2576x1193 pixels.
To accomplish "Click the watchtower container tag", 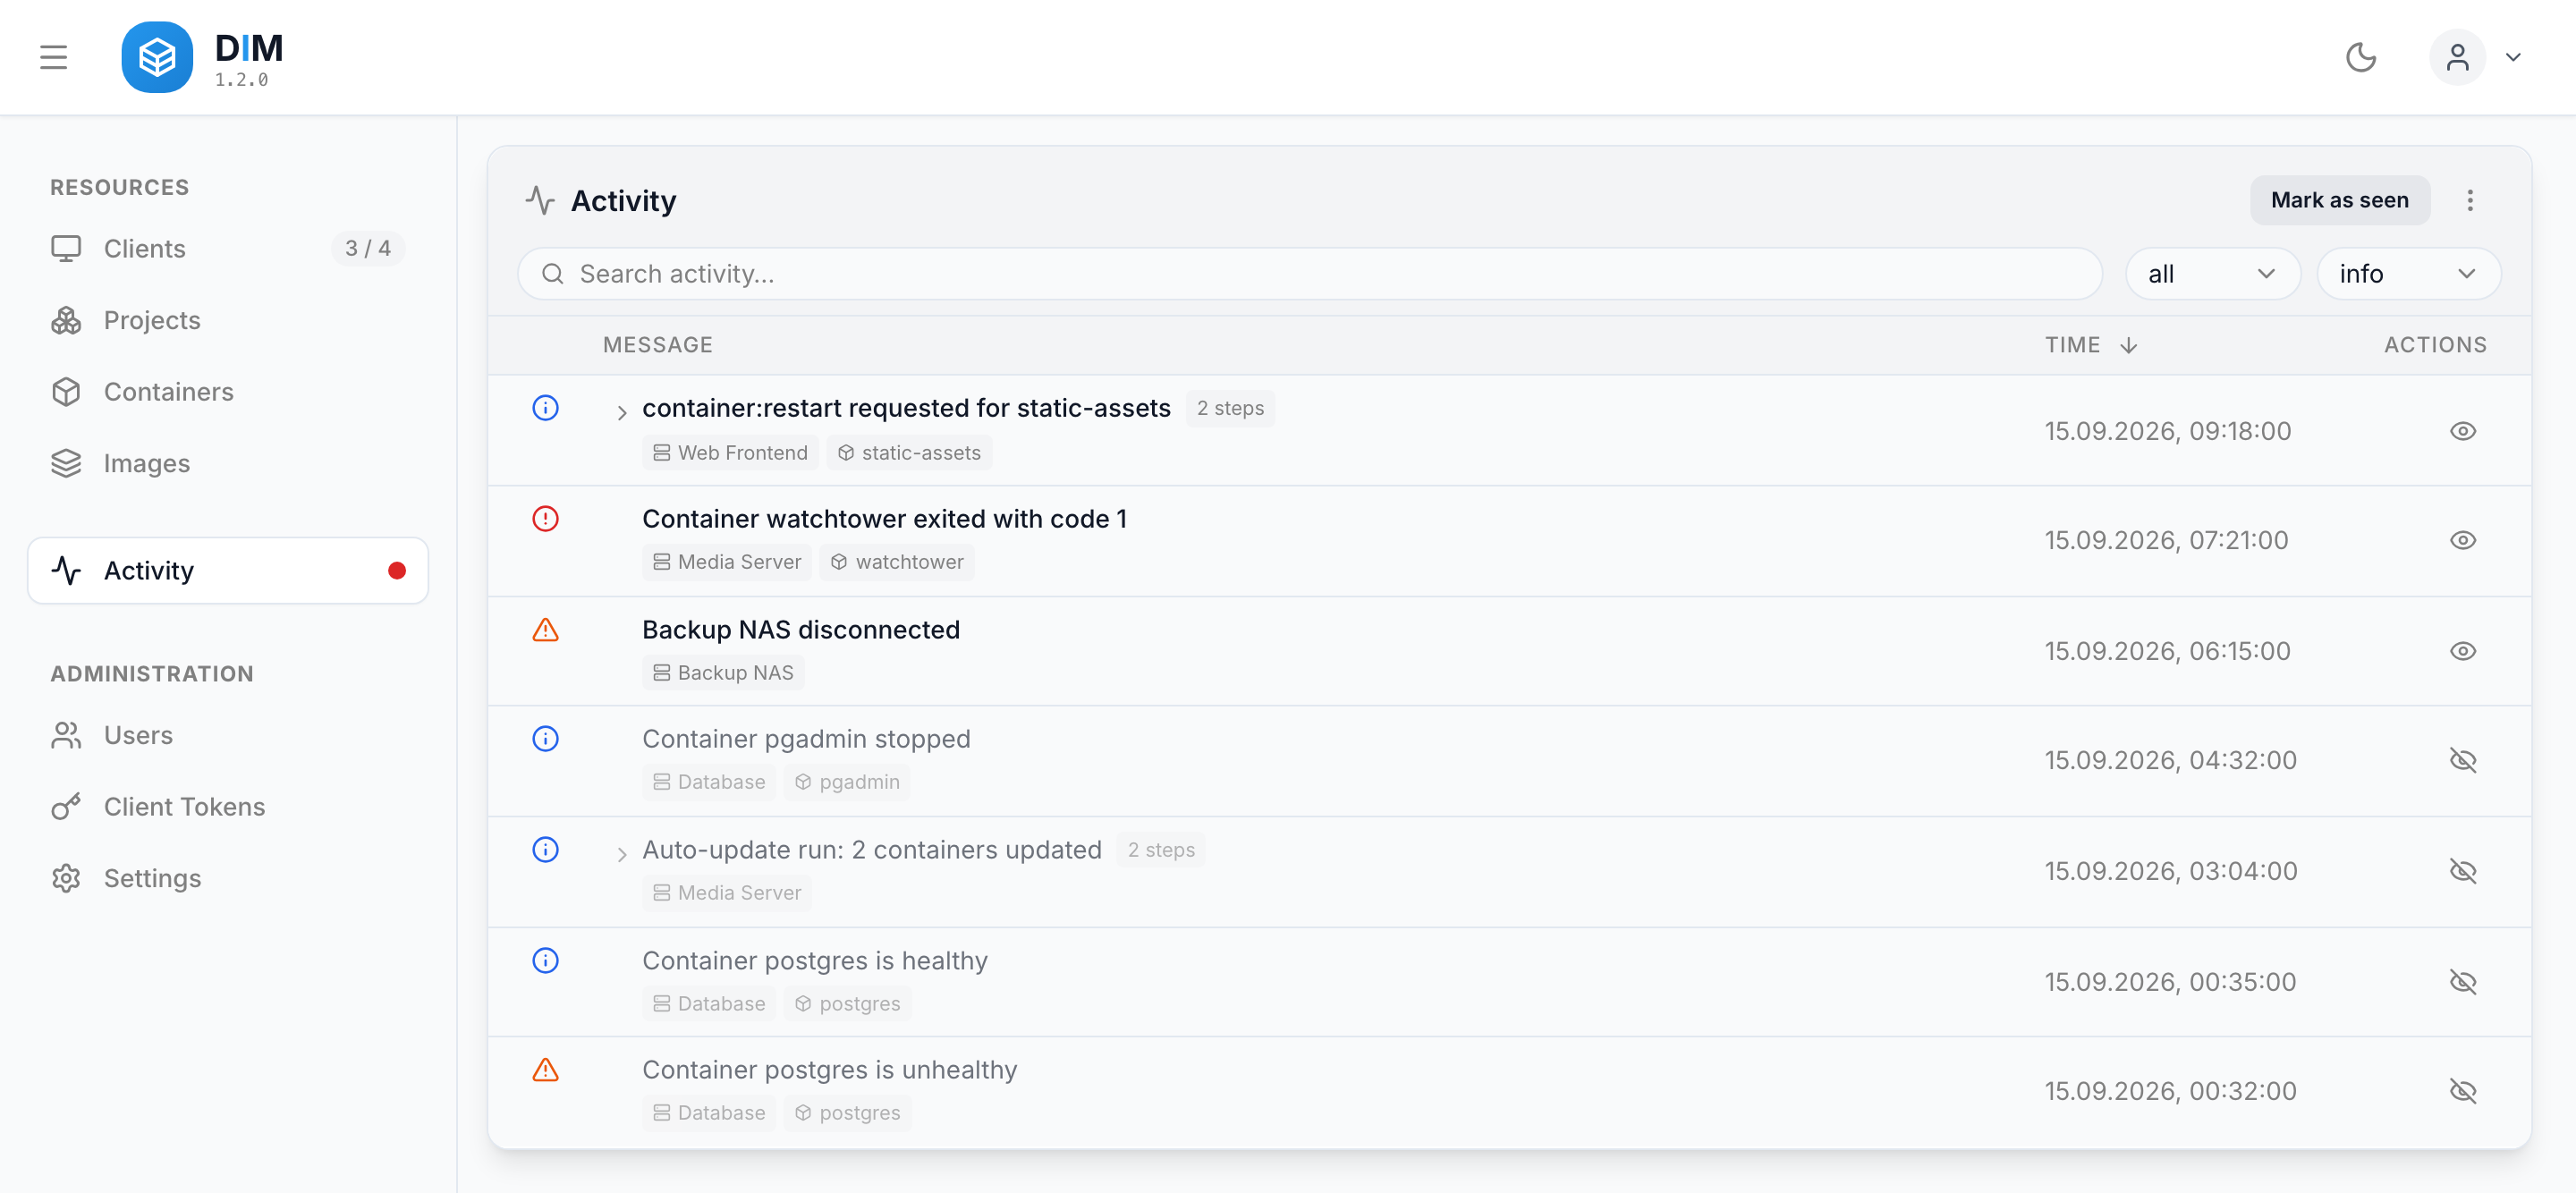I will (897, 562).
